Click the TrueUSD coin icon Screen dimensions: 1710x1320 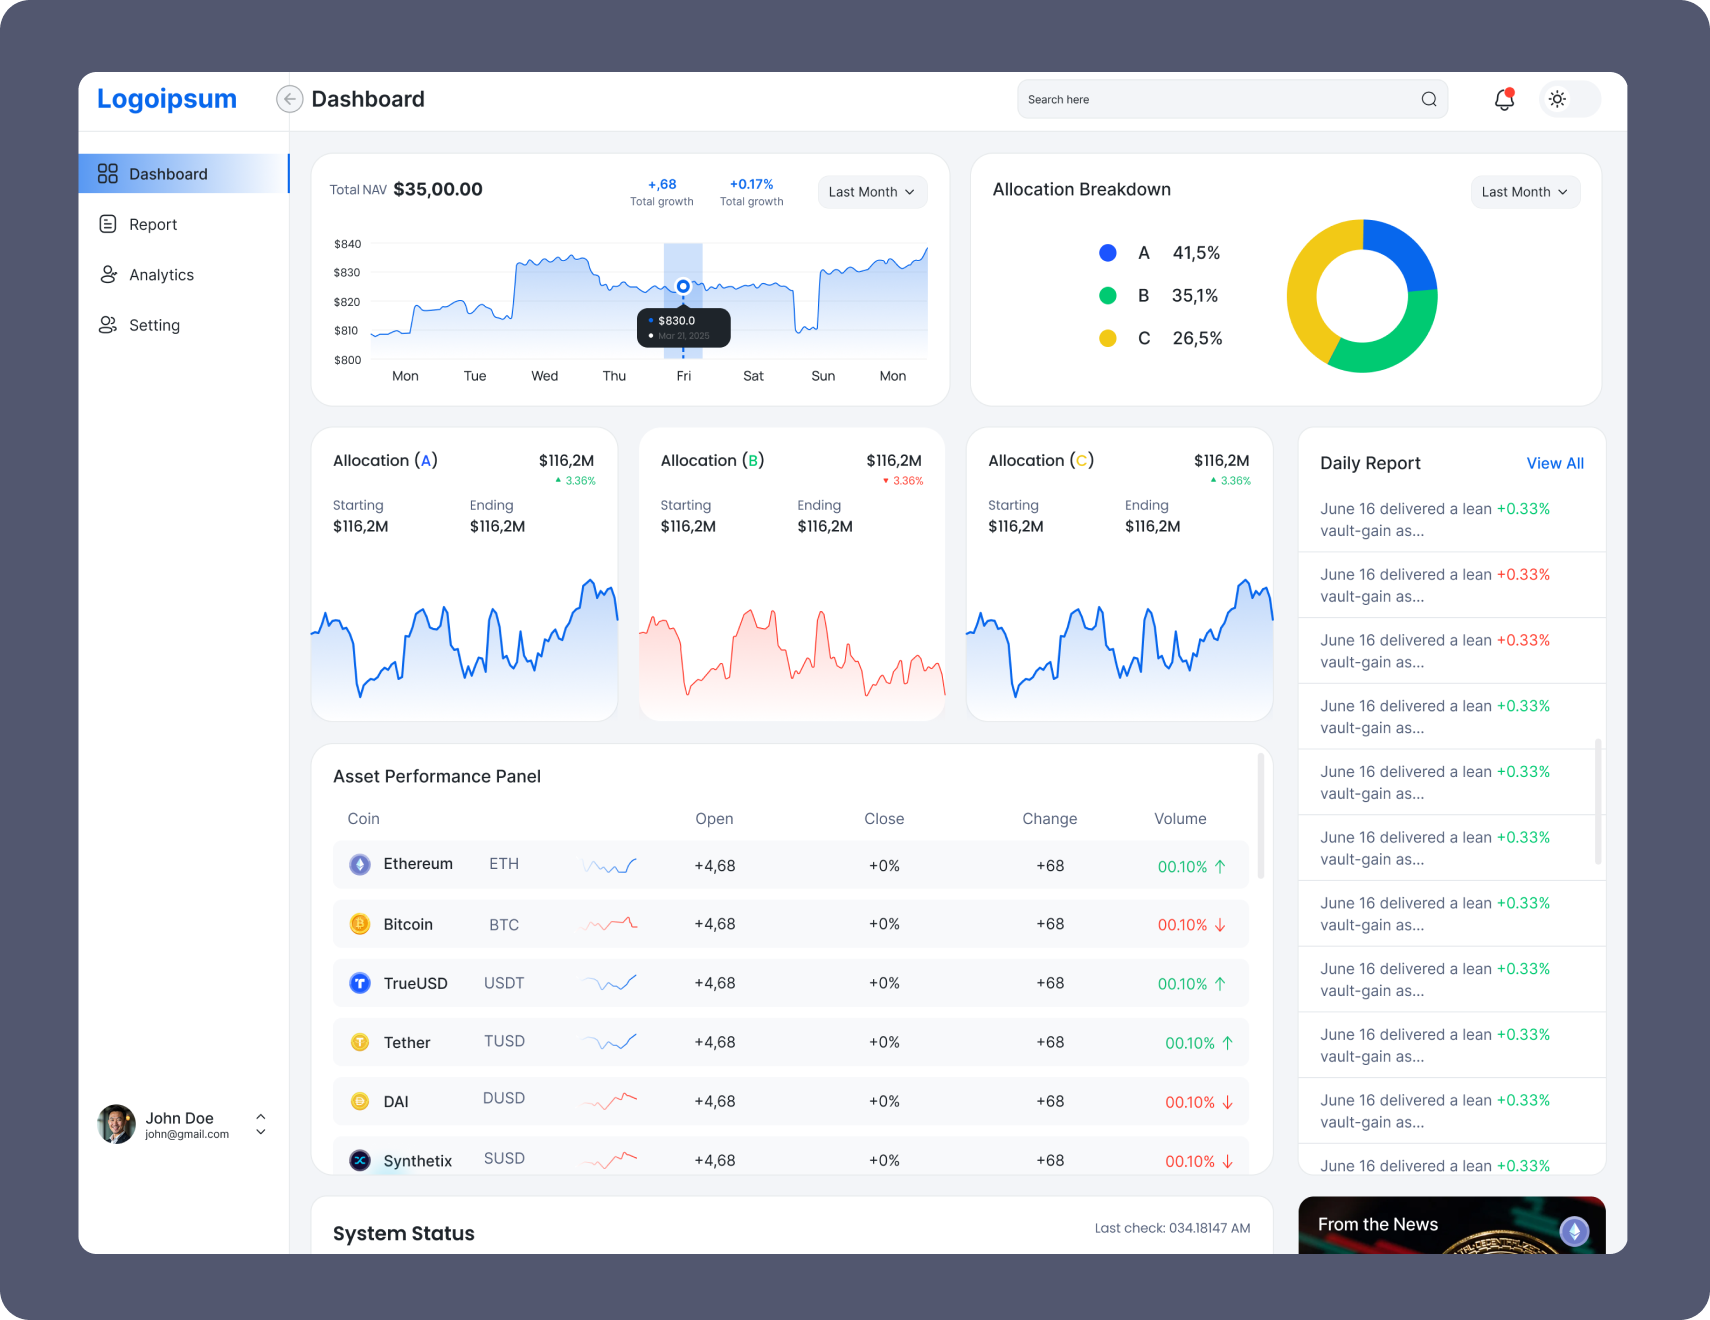tap(360, 983)
